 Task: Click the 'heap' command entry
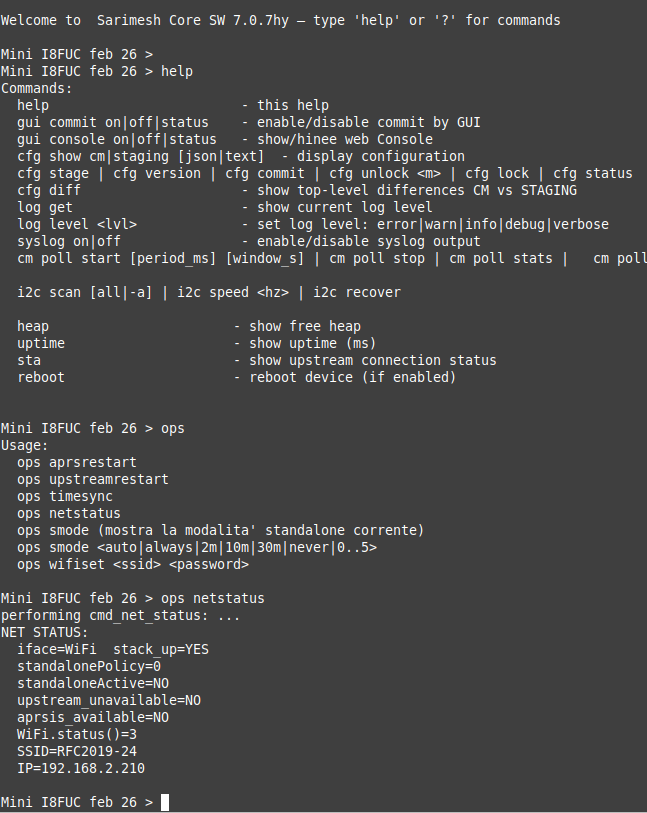tap(33, 326)
